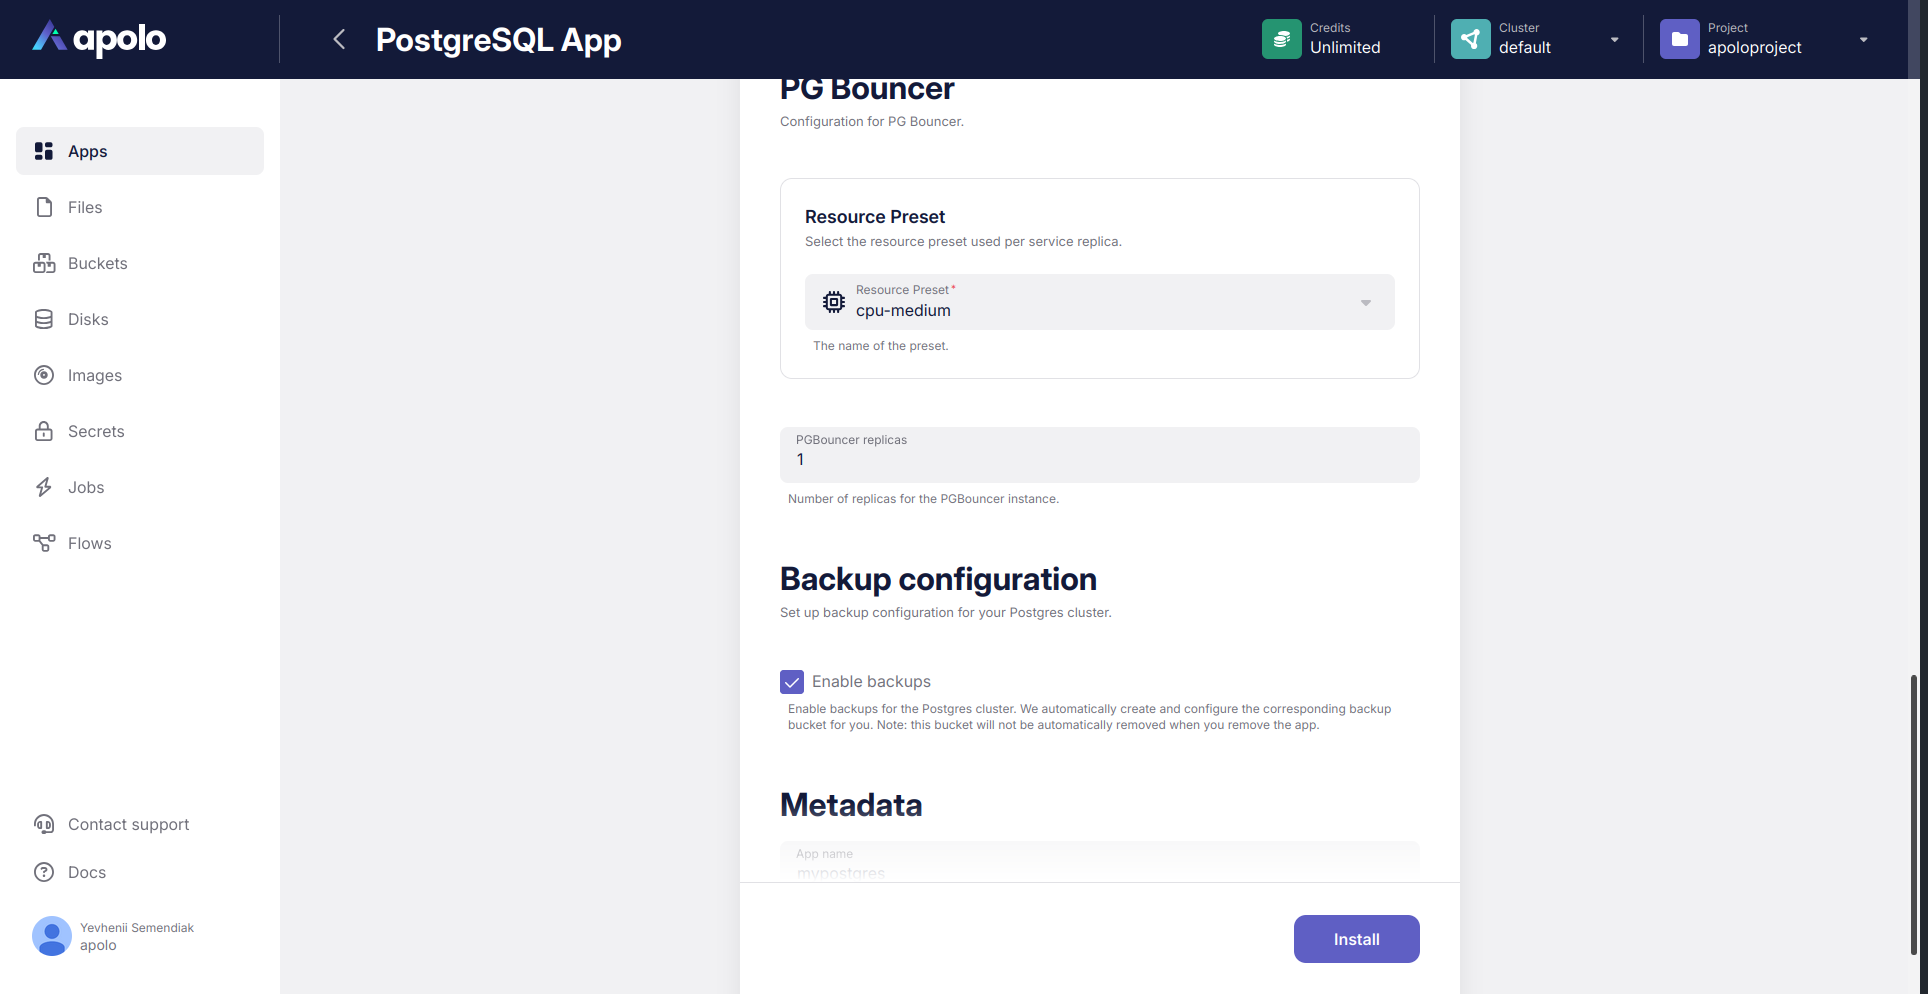
Task: Expand the Cluster default dropdown
Action: [1613, 40]
